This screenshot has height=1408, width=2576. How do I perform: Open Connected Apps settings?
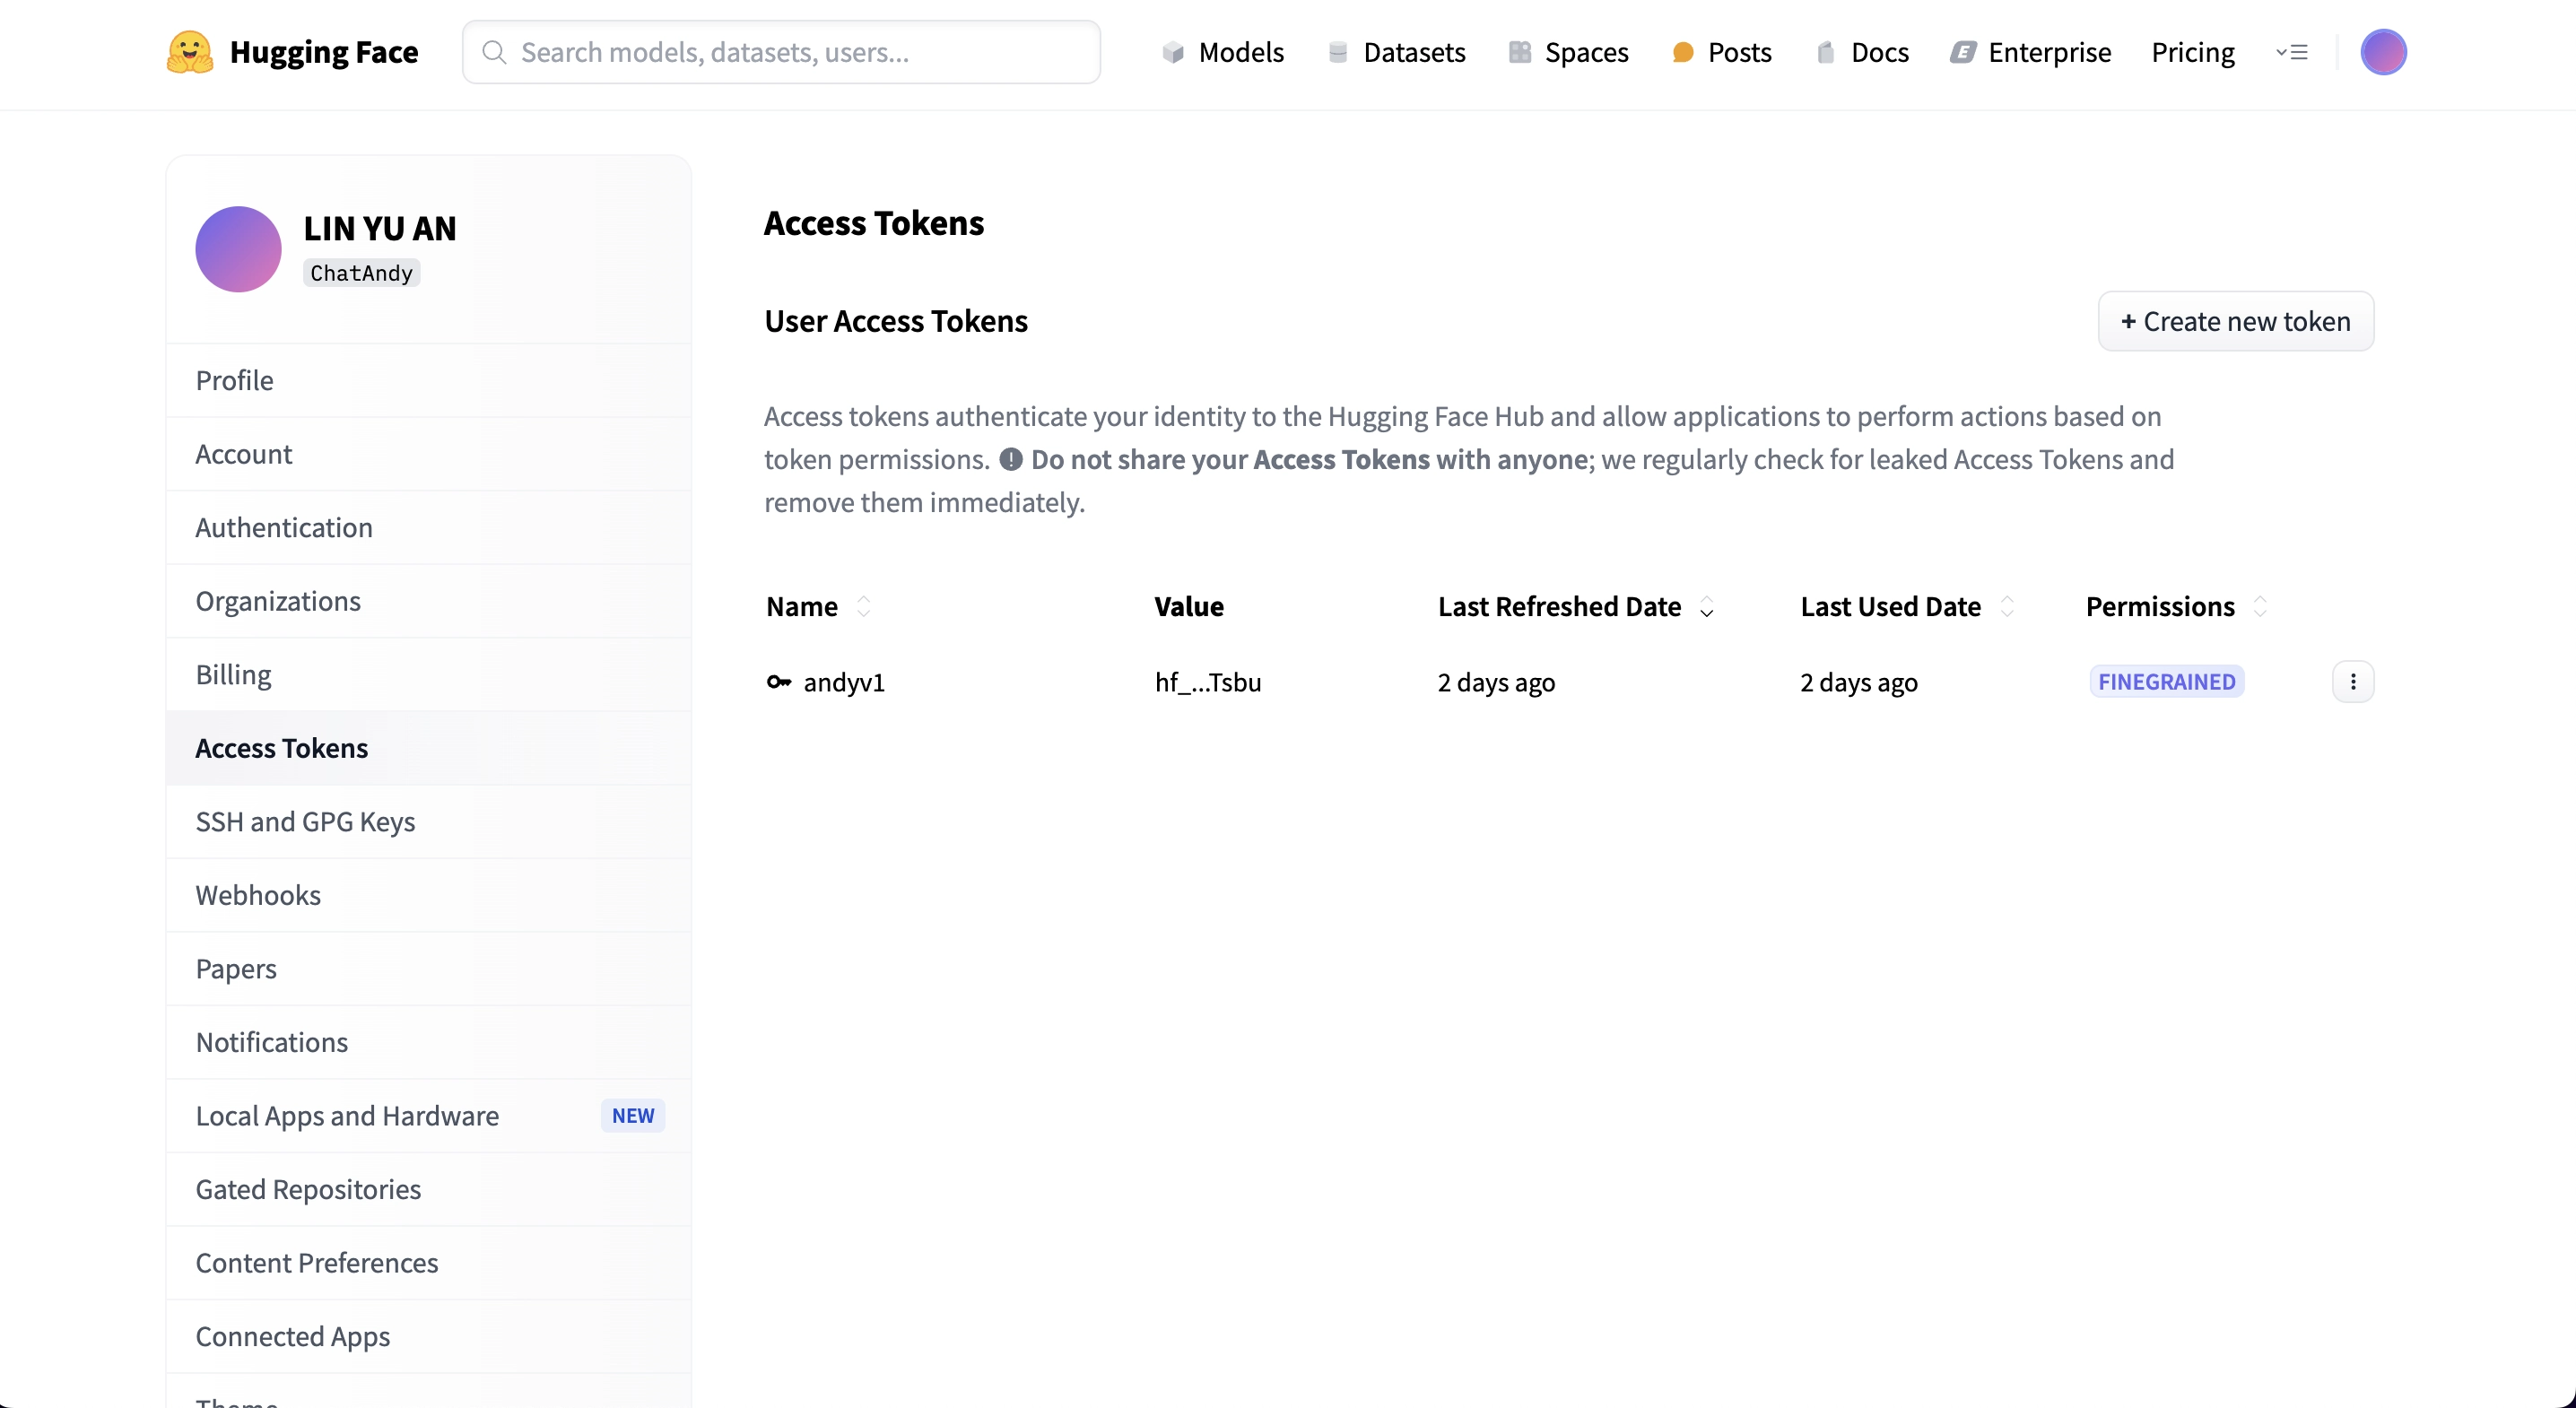click(x=429, y=1336)
